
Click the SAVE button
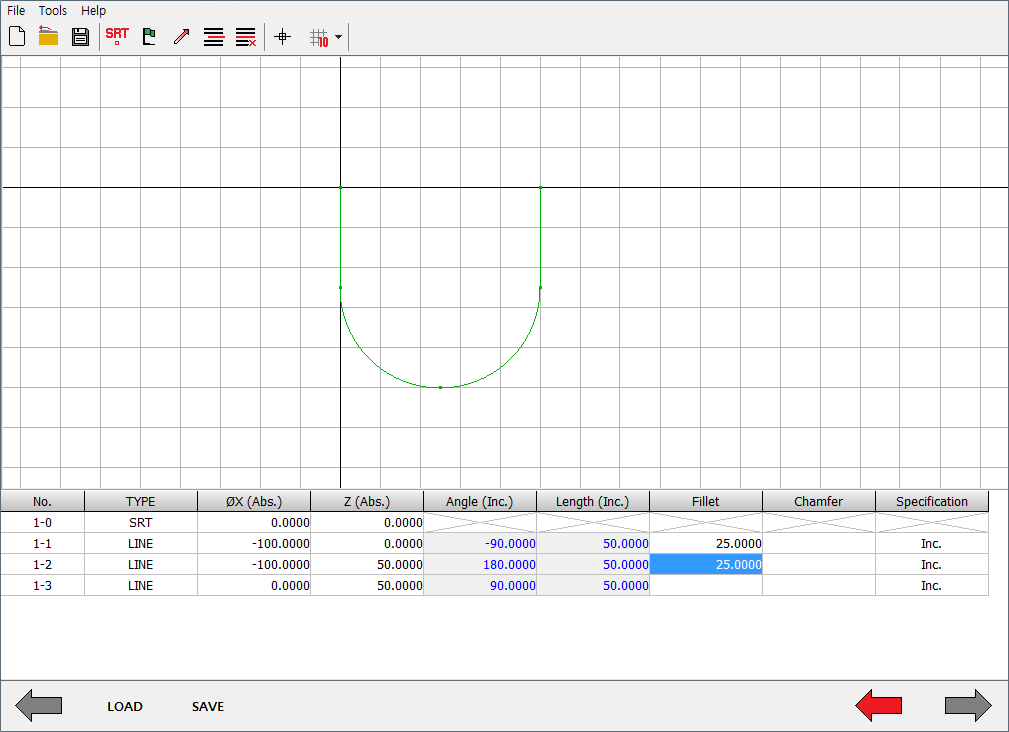208,706
